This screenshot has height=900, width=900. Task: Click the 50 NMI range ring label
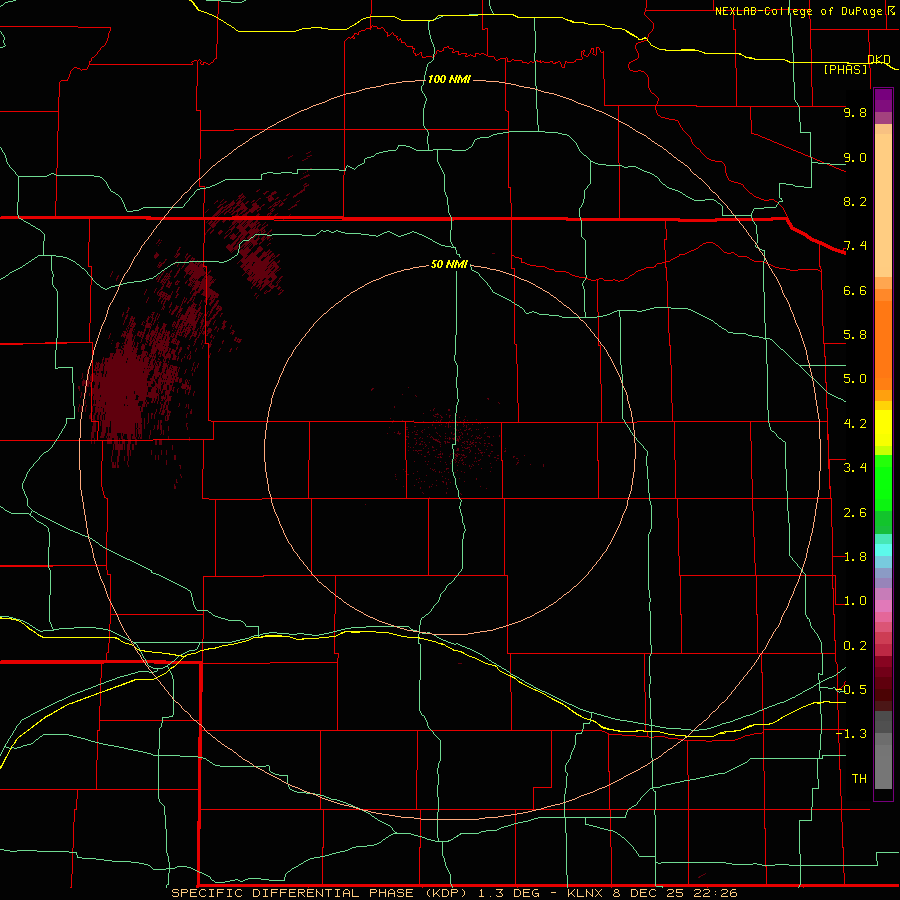coord(449,264)
